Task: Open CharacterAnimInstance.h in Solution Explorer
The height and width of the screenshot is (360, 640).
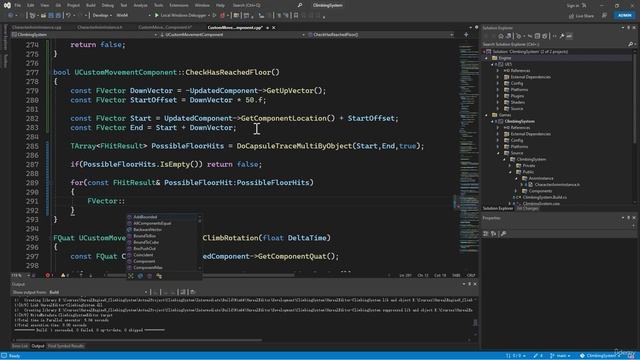Action: point(557,185)
